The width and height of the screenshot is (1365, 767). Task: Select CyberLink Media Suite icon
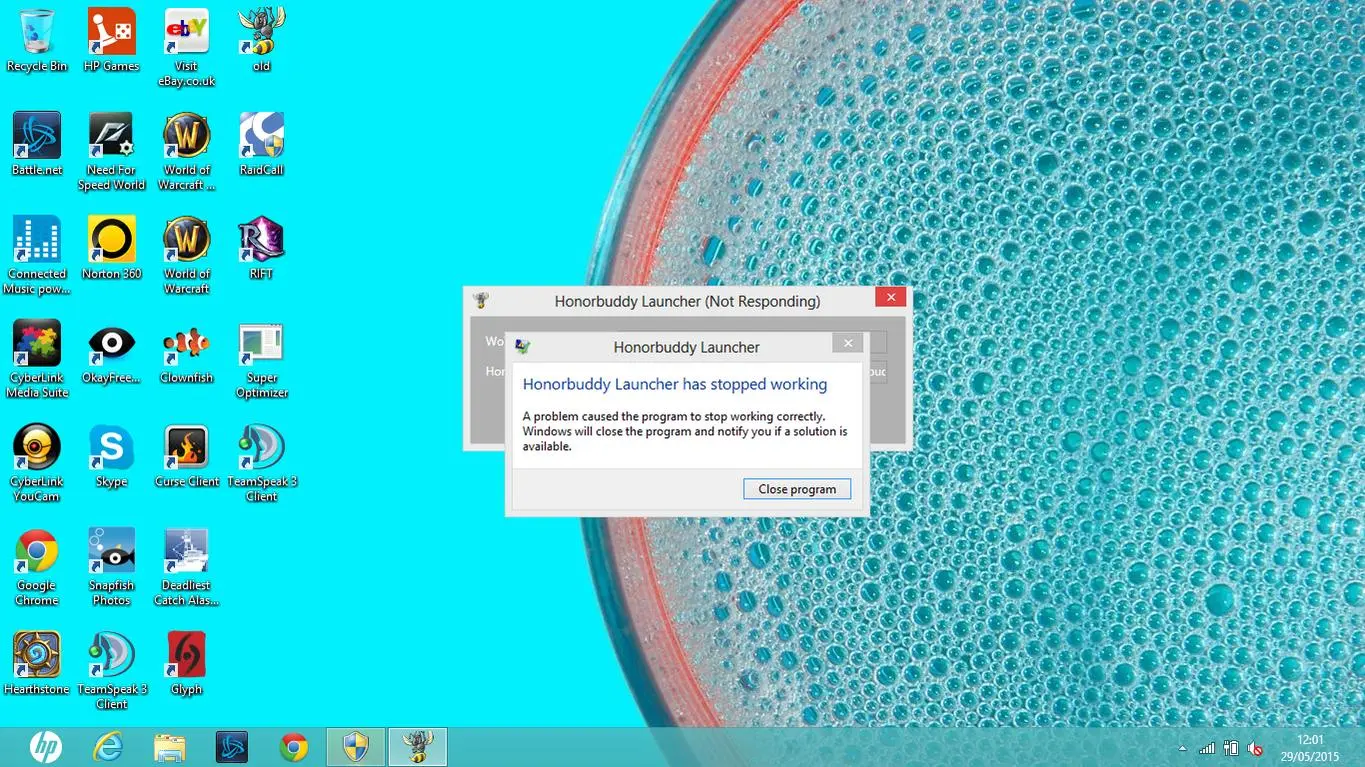pos(37,359)
